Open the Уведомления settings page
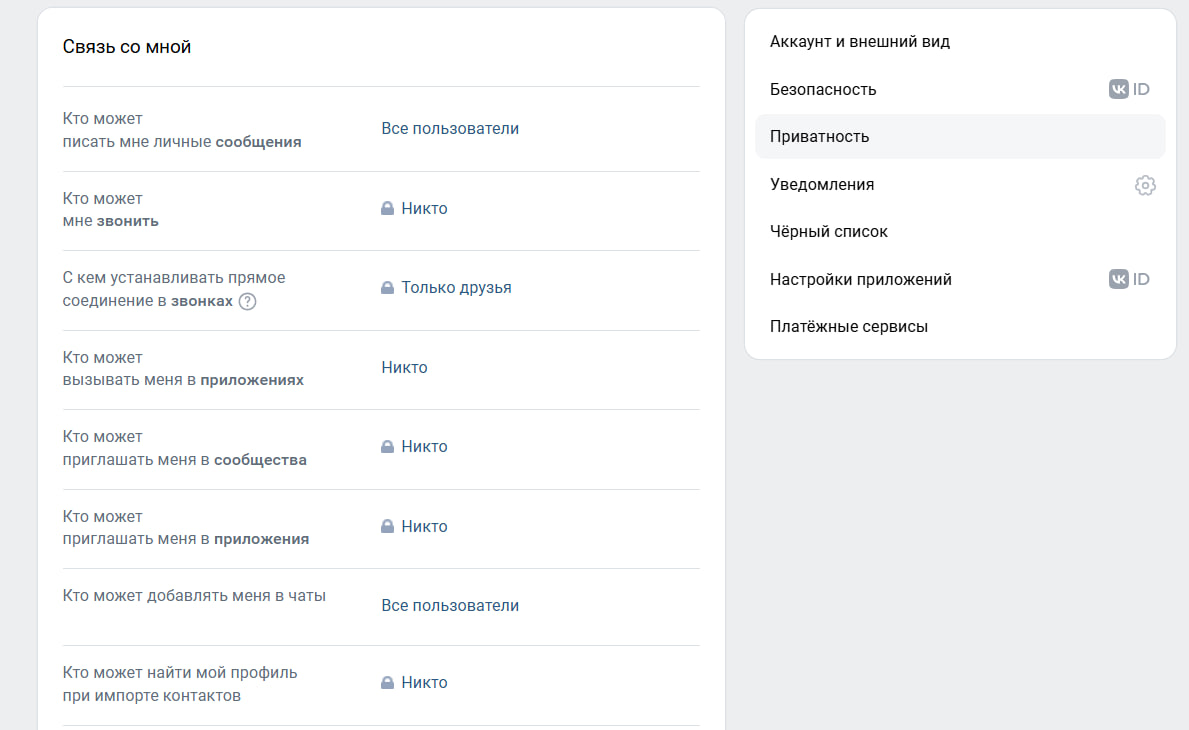The width and height of the screenshot is (1189, 730). coord(822,184)
